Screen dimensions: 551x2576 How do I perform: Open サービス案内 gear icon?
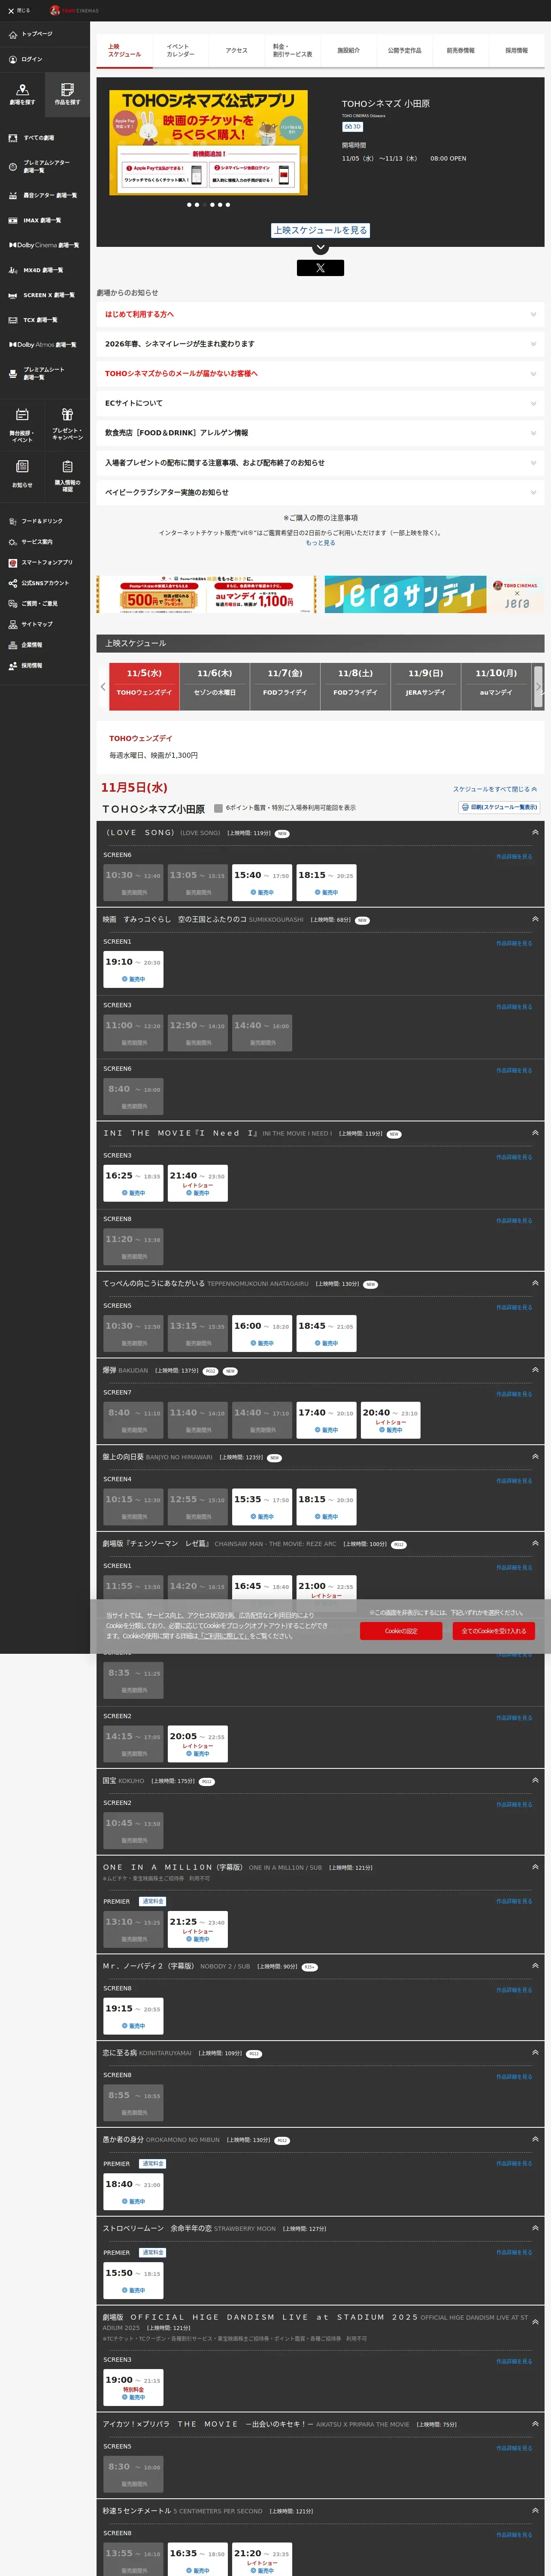click(x=13, y=542)
